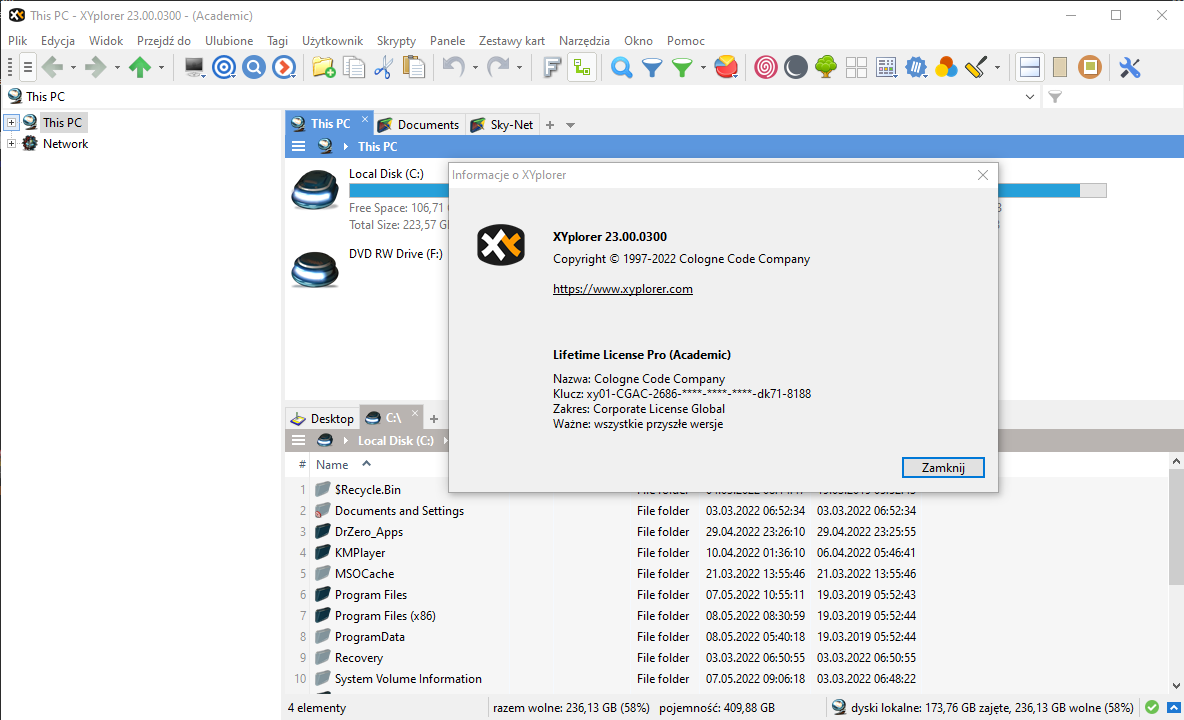Toggle the navigation tree icon in toolbar
1184x720 pixels.
582,68
